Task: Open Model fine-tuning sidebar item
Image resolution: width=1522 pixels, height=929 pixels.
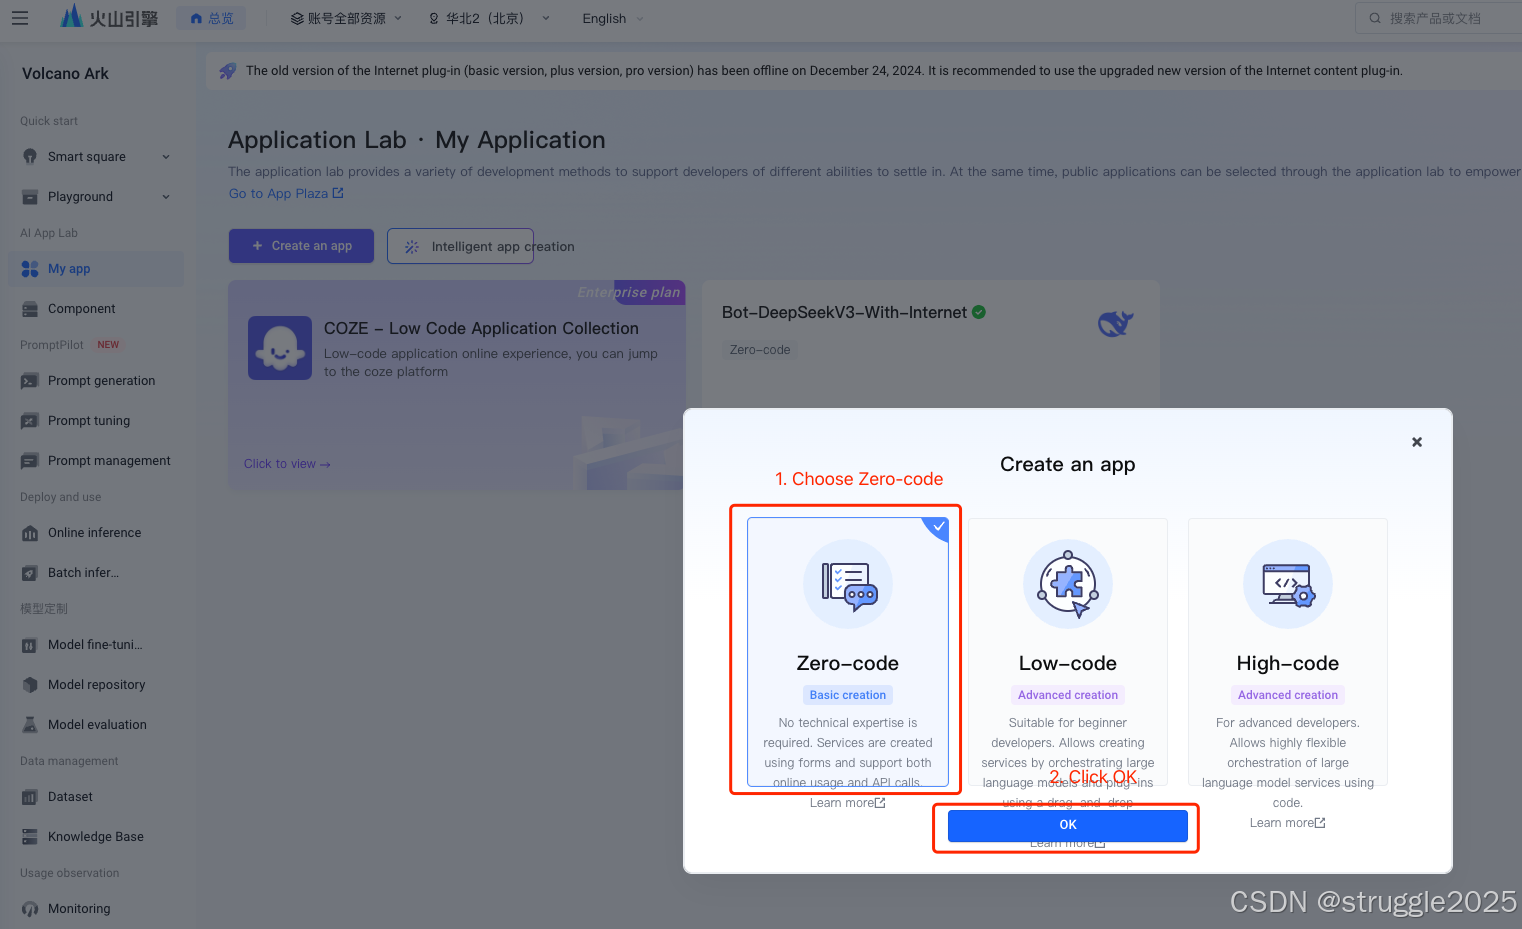Action: coord(96,645)
